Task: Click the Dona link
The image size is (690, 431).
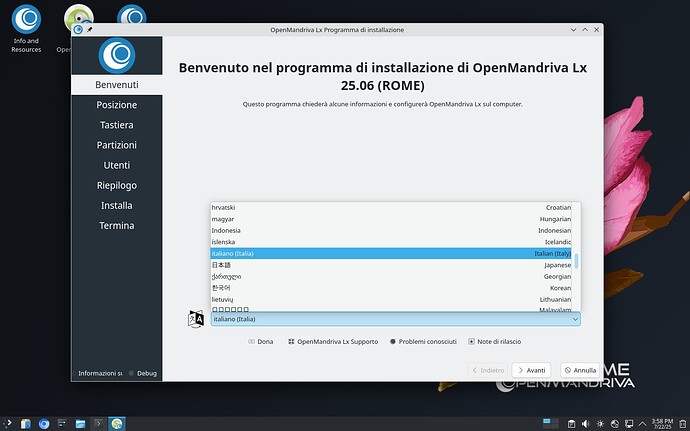Action: [259, 341]
